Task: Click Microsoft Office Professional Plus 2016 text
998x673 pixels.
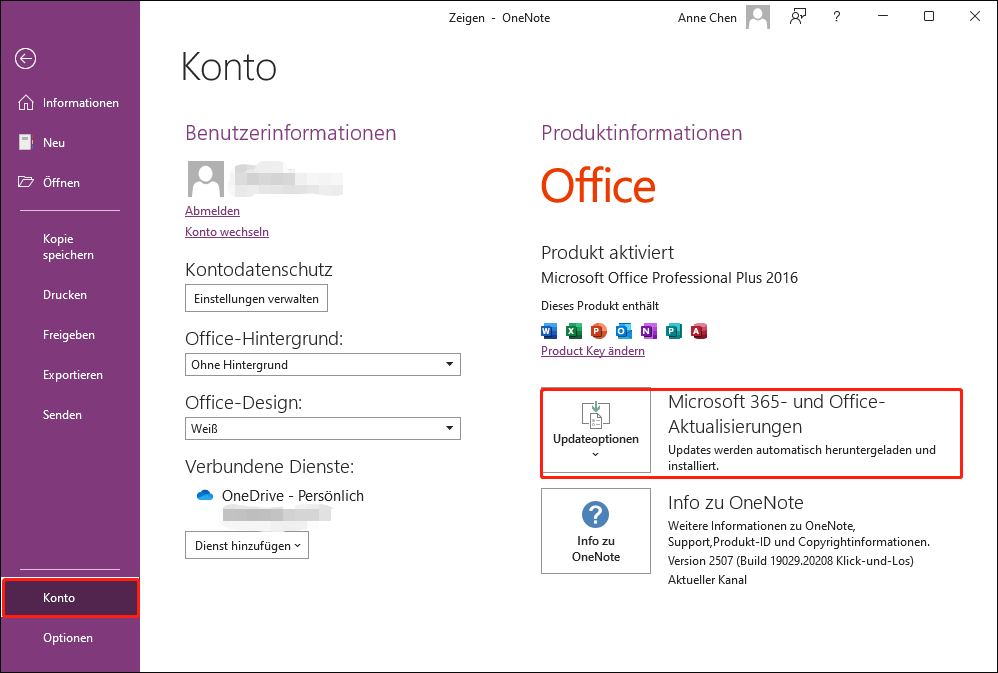Action: tap(669, 278)
